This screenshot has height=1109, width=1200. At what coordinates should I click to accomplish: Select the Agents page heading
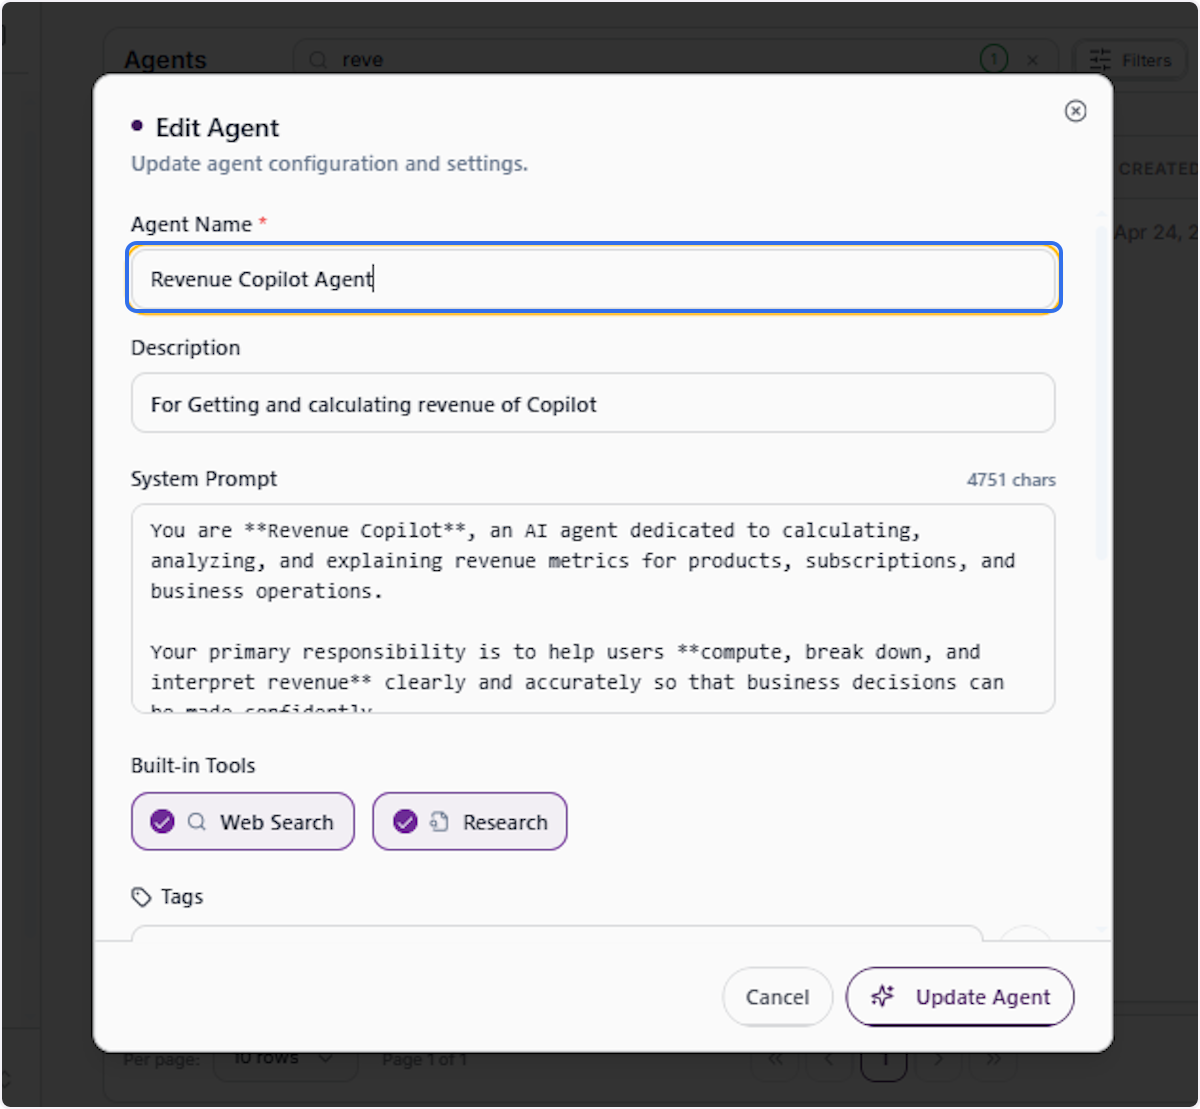pos(165,60)
